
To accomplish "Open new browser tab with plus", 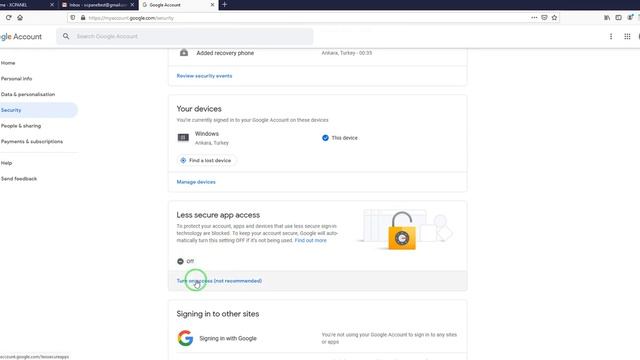I will click(x=224, y=4).
